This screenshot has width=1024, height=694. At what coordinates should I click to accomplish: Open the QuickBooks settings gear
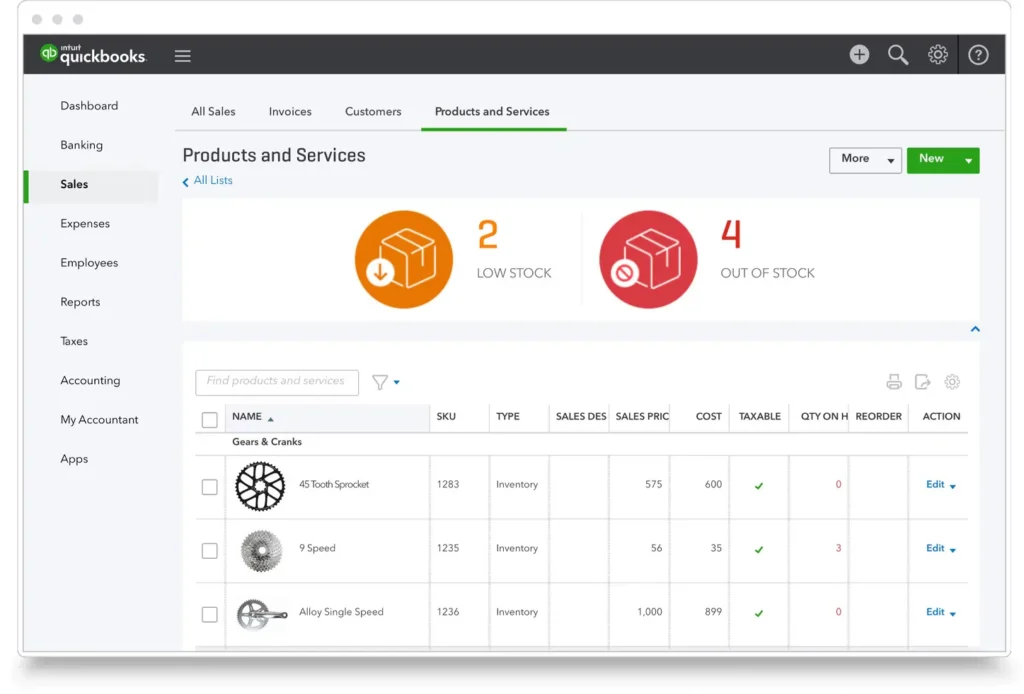[938, 55]
